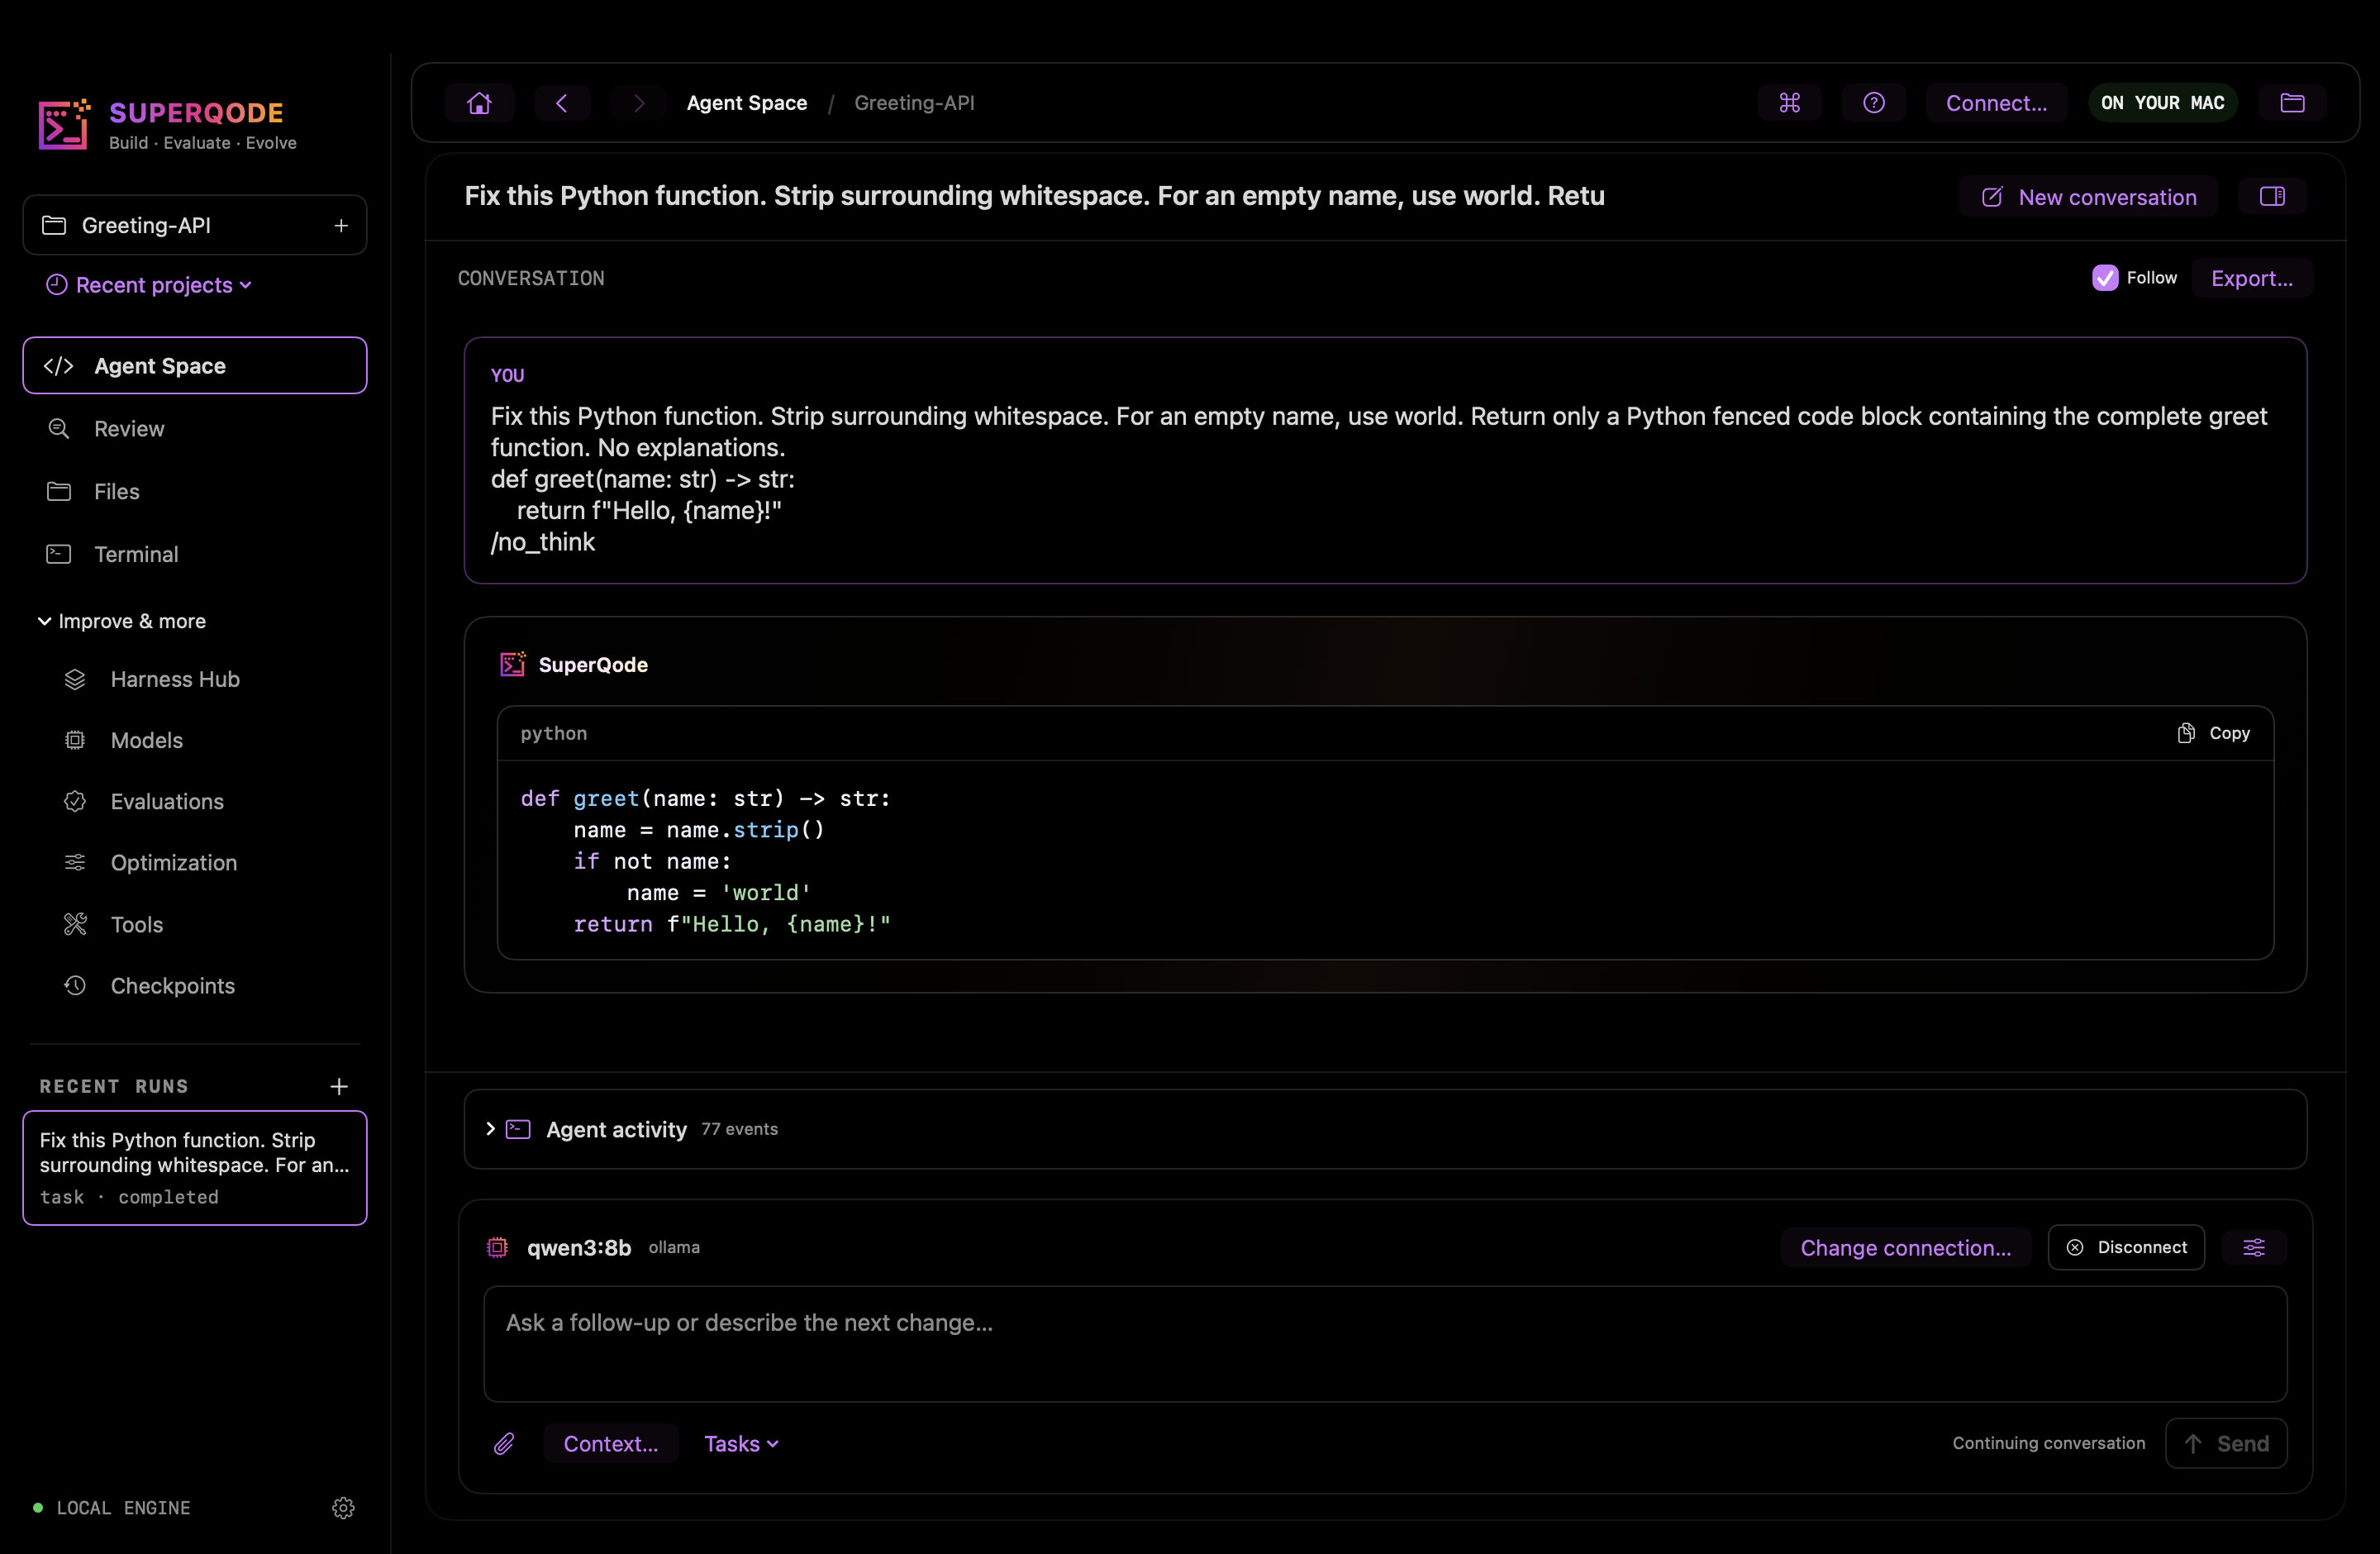Navigate back with left arrow

[x=562, y=103]
